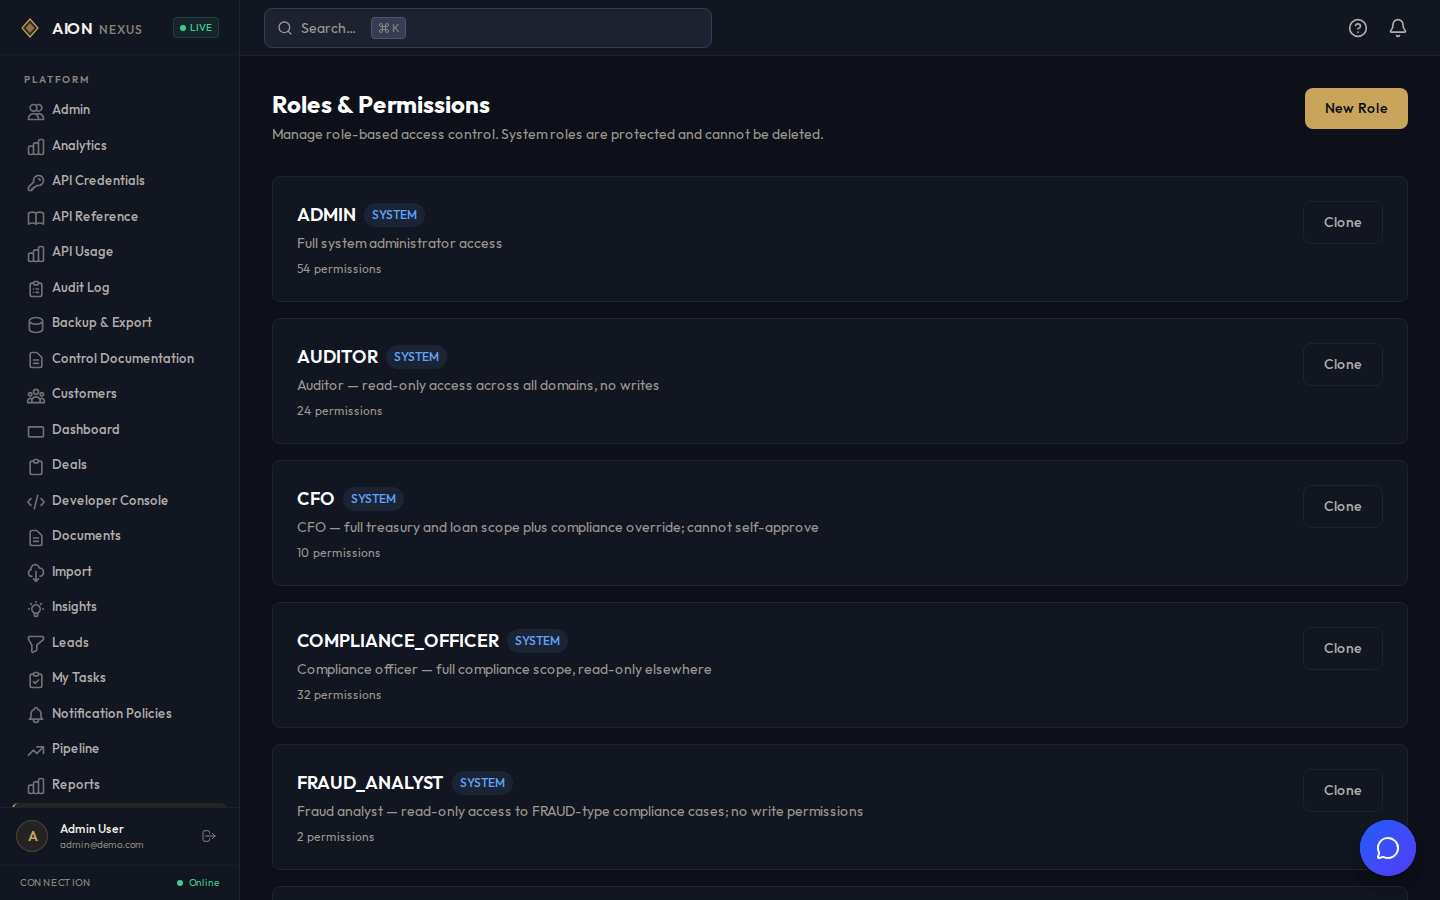Click the API Credentials key icon
Image resolution: width=1440 pixels, height=900 pixels.
pyautogui.click(x=36, y=182)
